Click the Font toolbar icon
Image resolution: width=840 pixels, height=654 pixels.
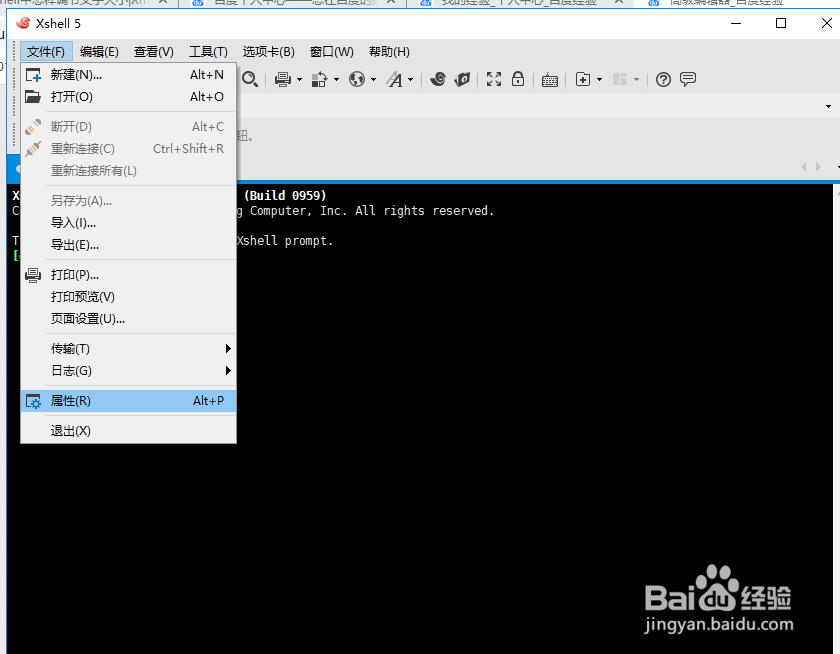(x=395, y=80)
